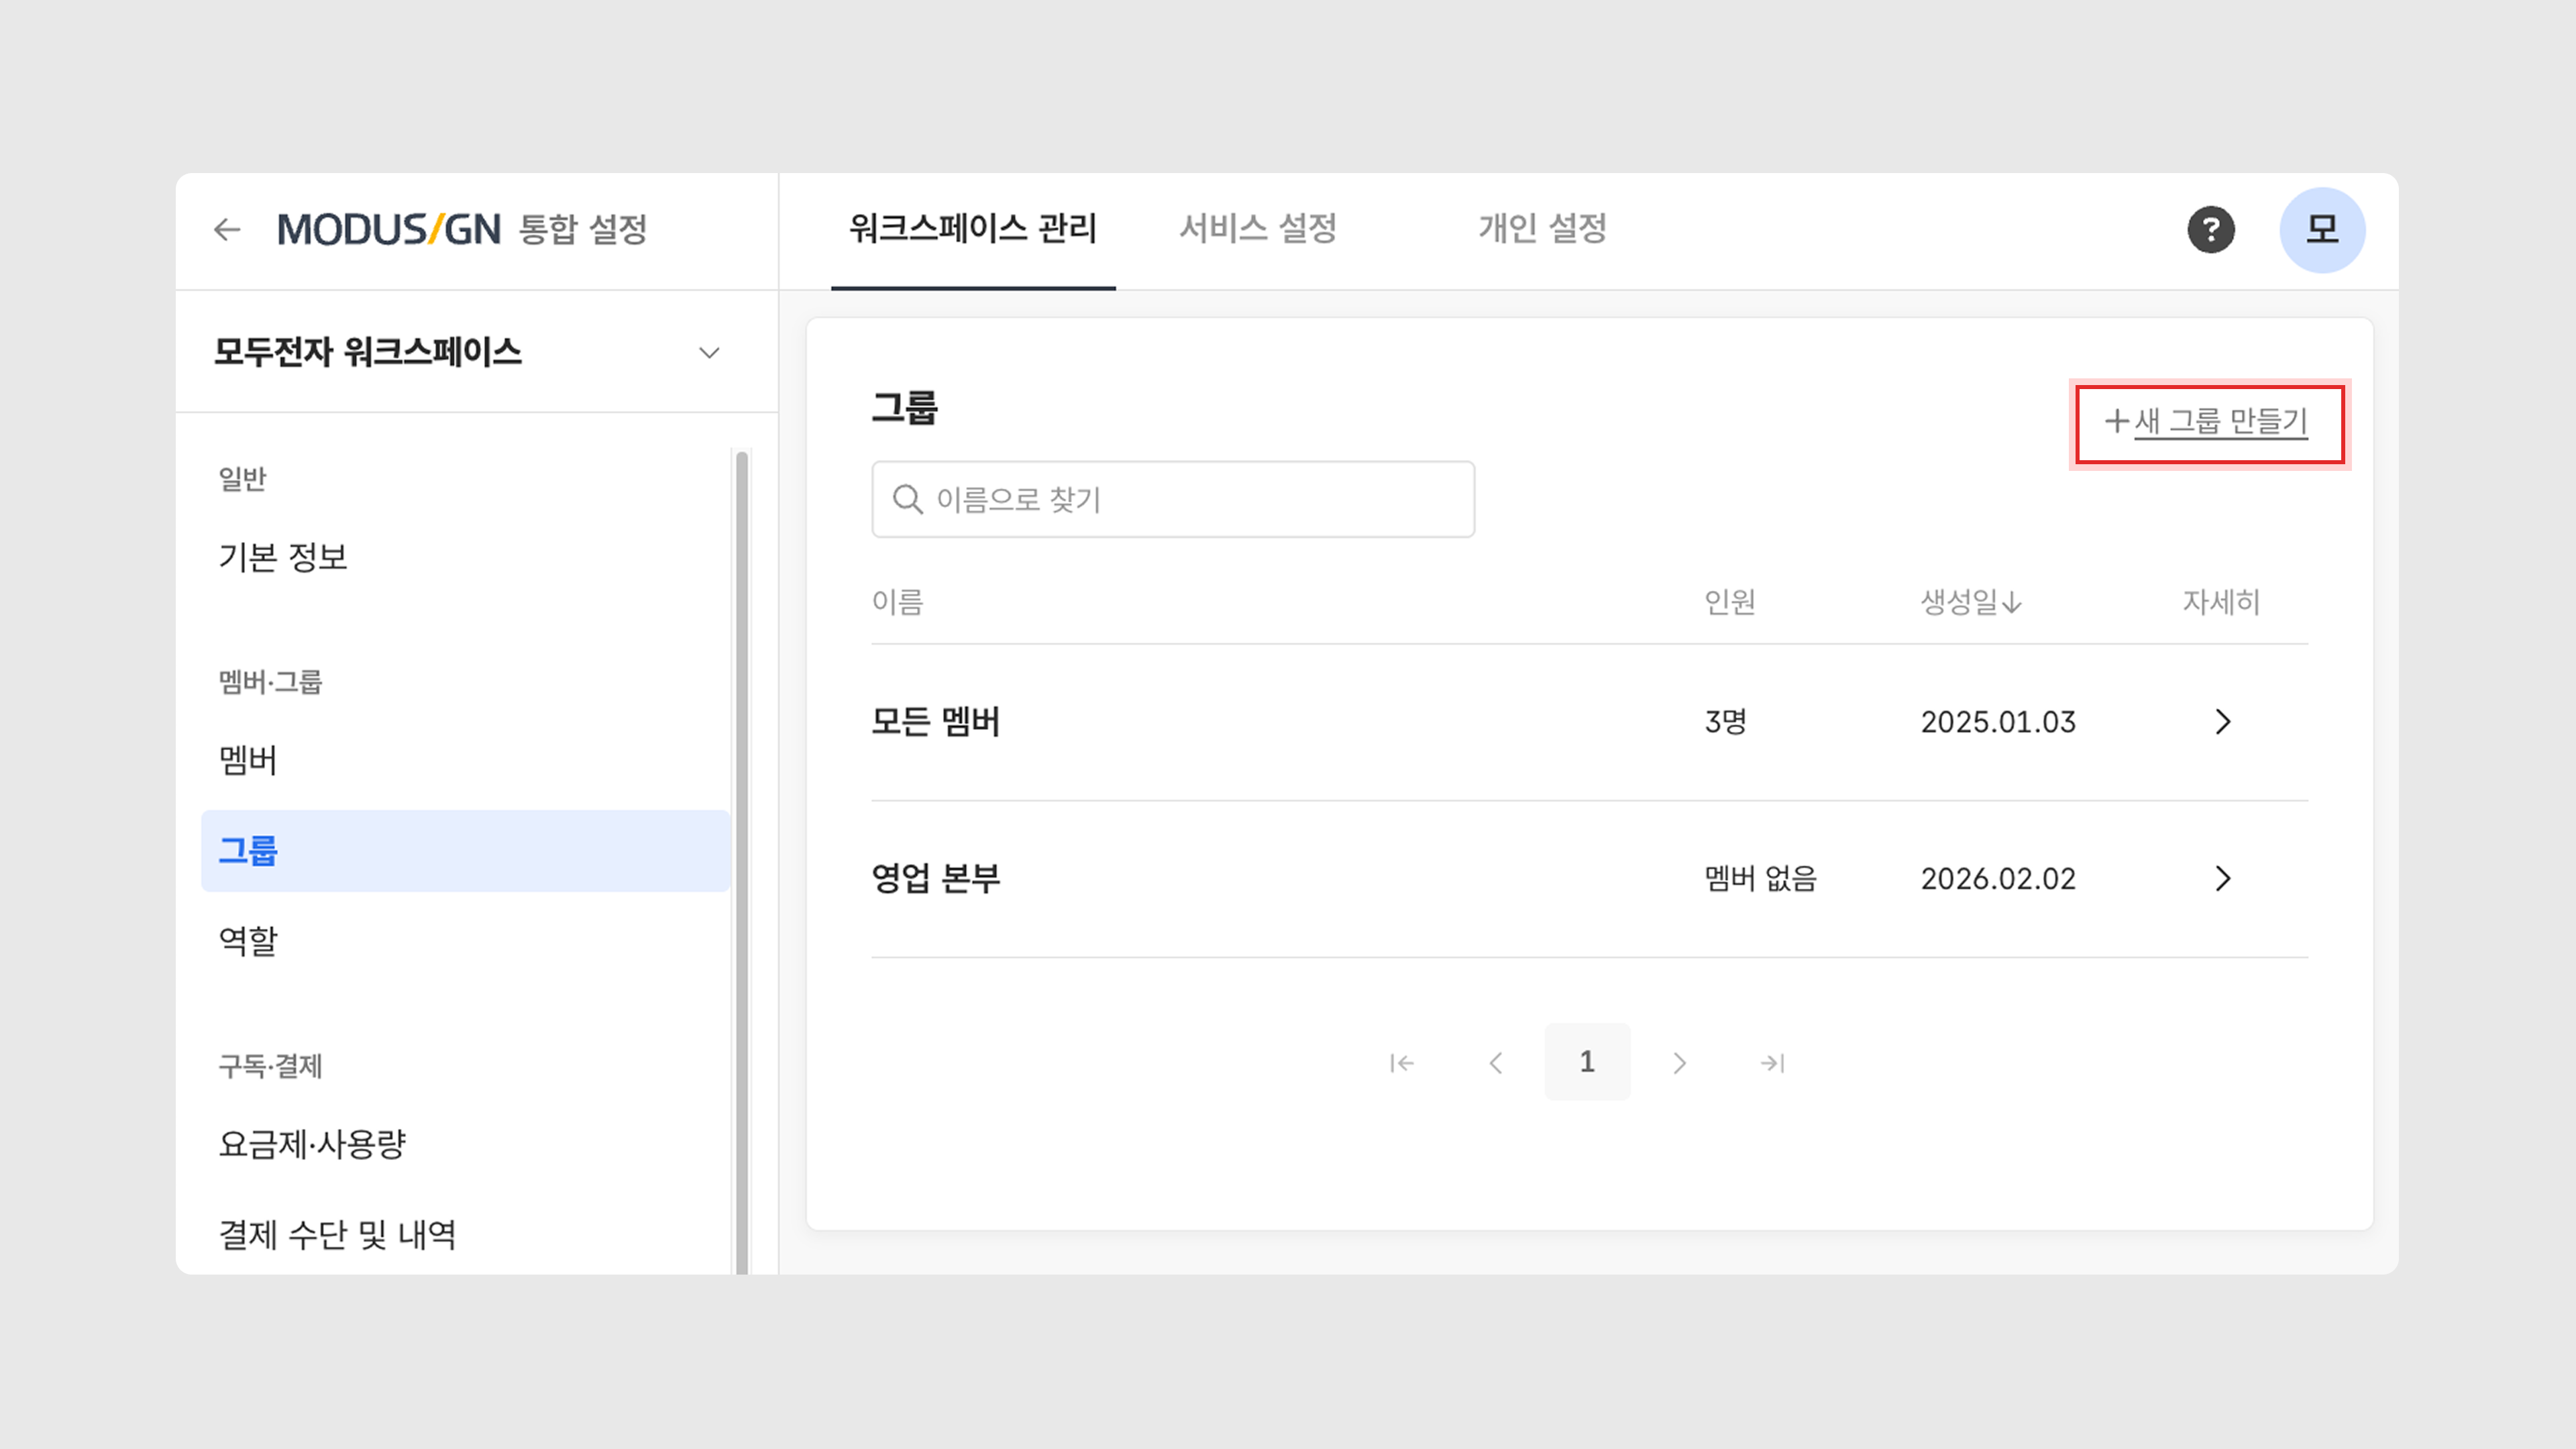
Task: Go to first page pagination icon
Action: tap(1402, 1063)
